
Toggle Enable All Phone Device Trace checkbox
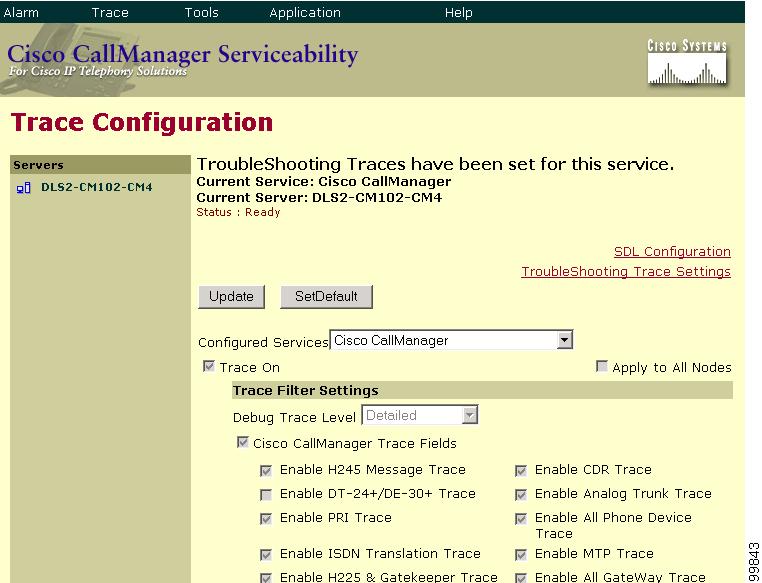(521, 518)
